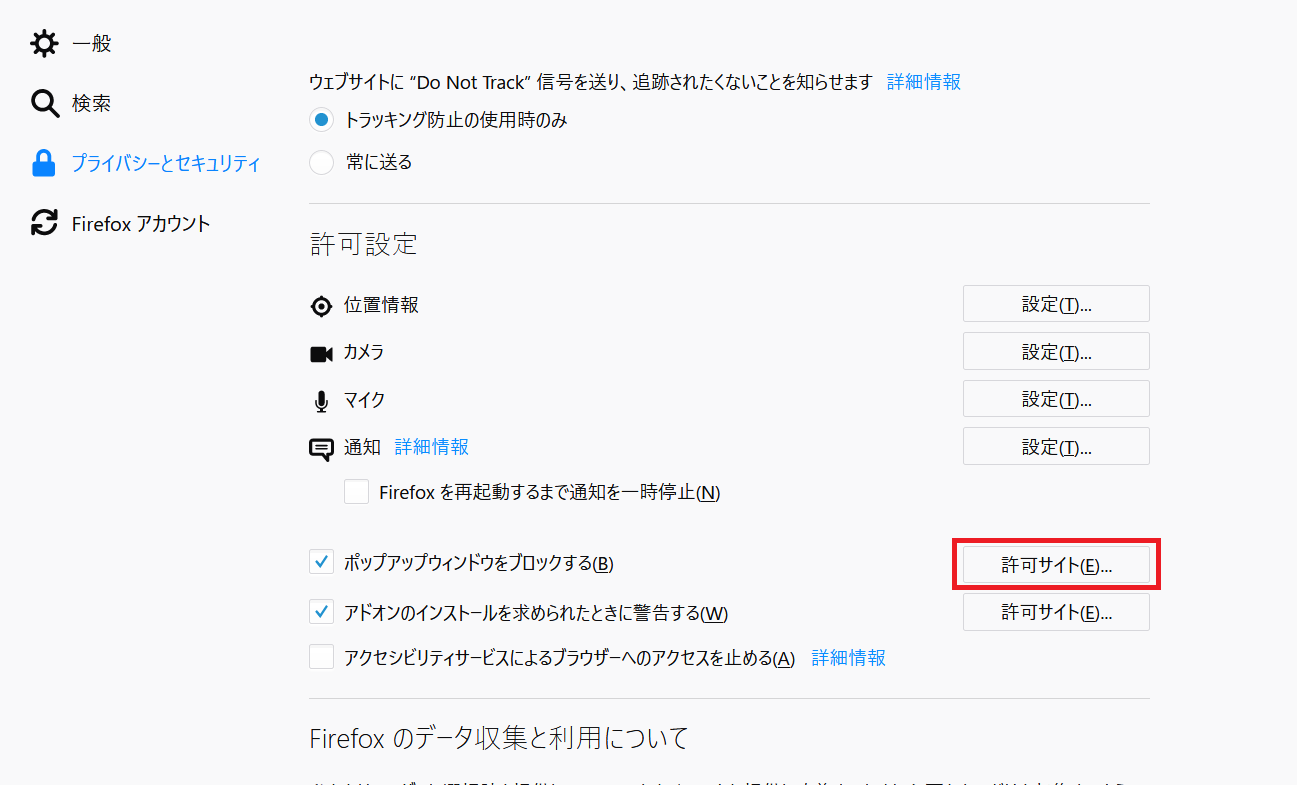Click the location (位置情報) target icon
The width and height of the screenshot is (1297, 785).
pos(321,306)
